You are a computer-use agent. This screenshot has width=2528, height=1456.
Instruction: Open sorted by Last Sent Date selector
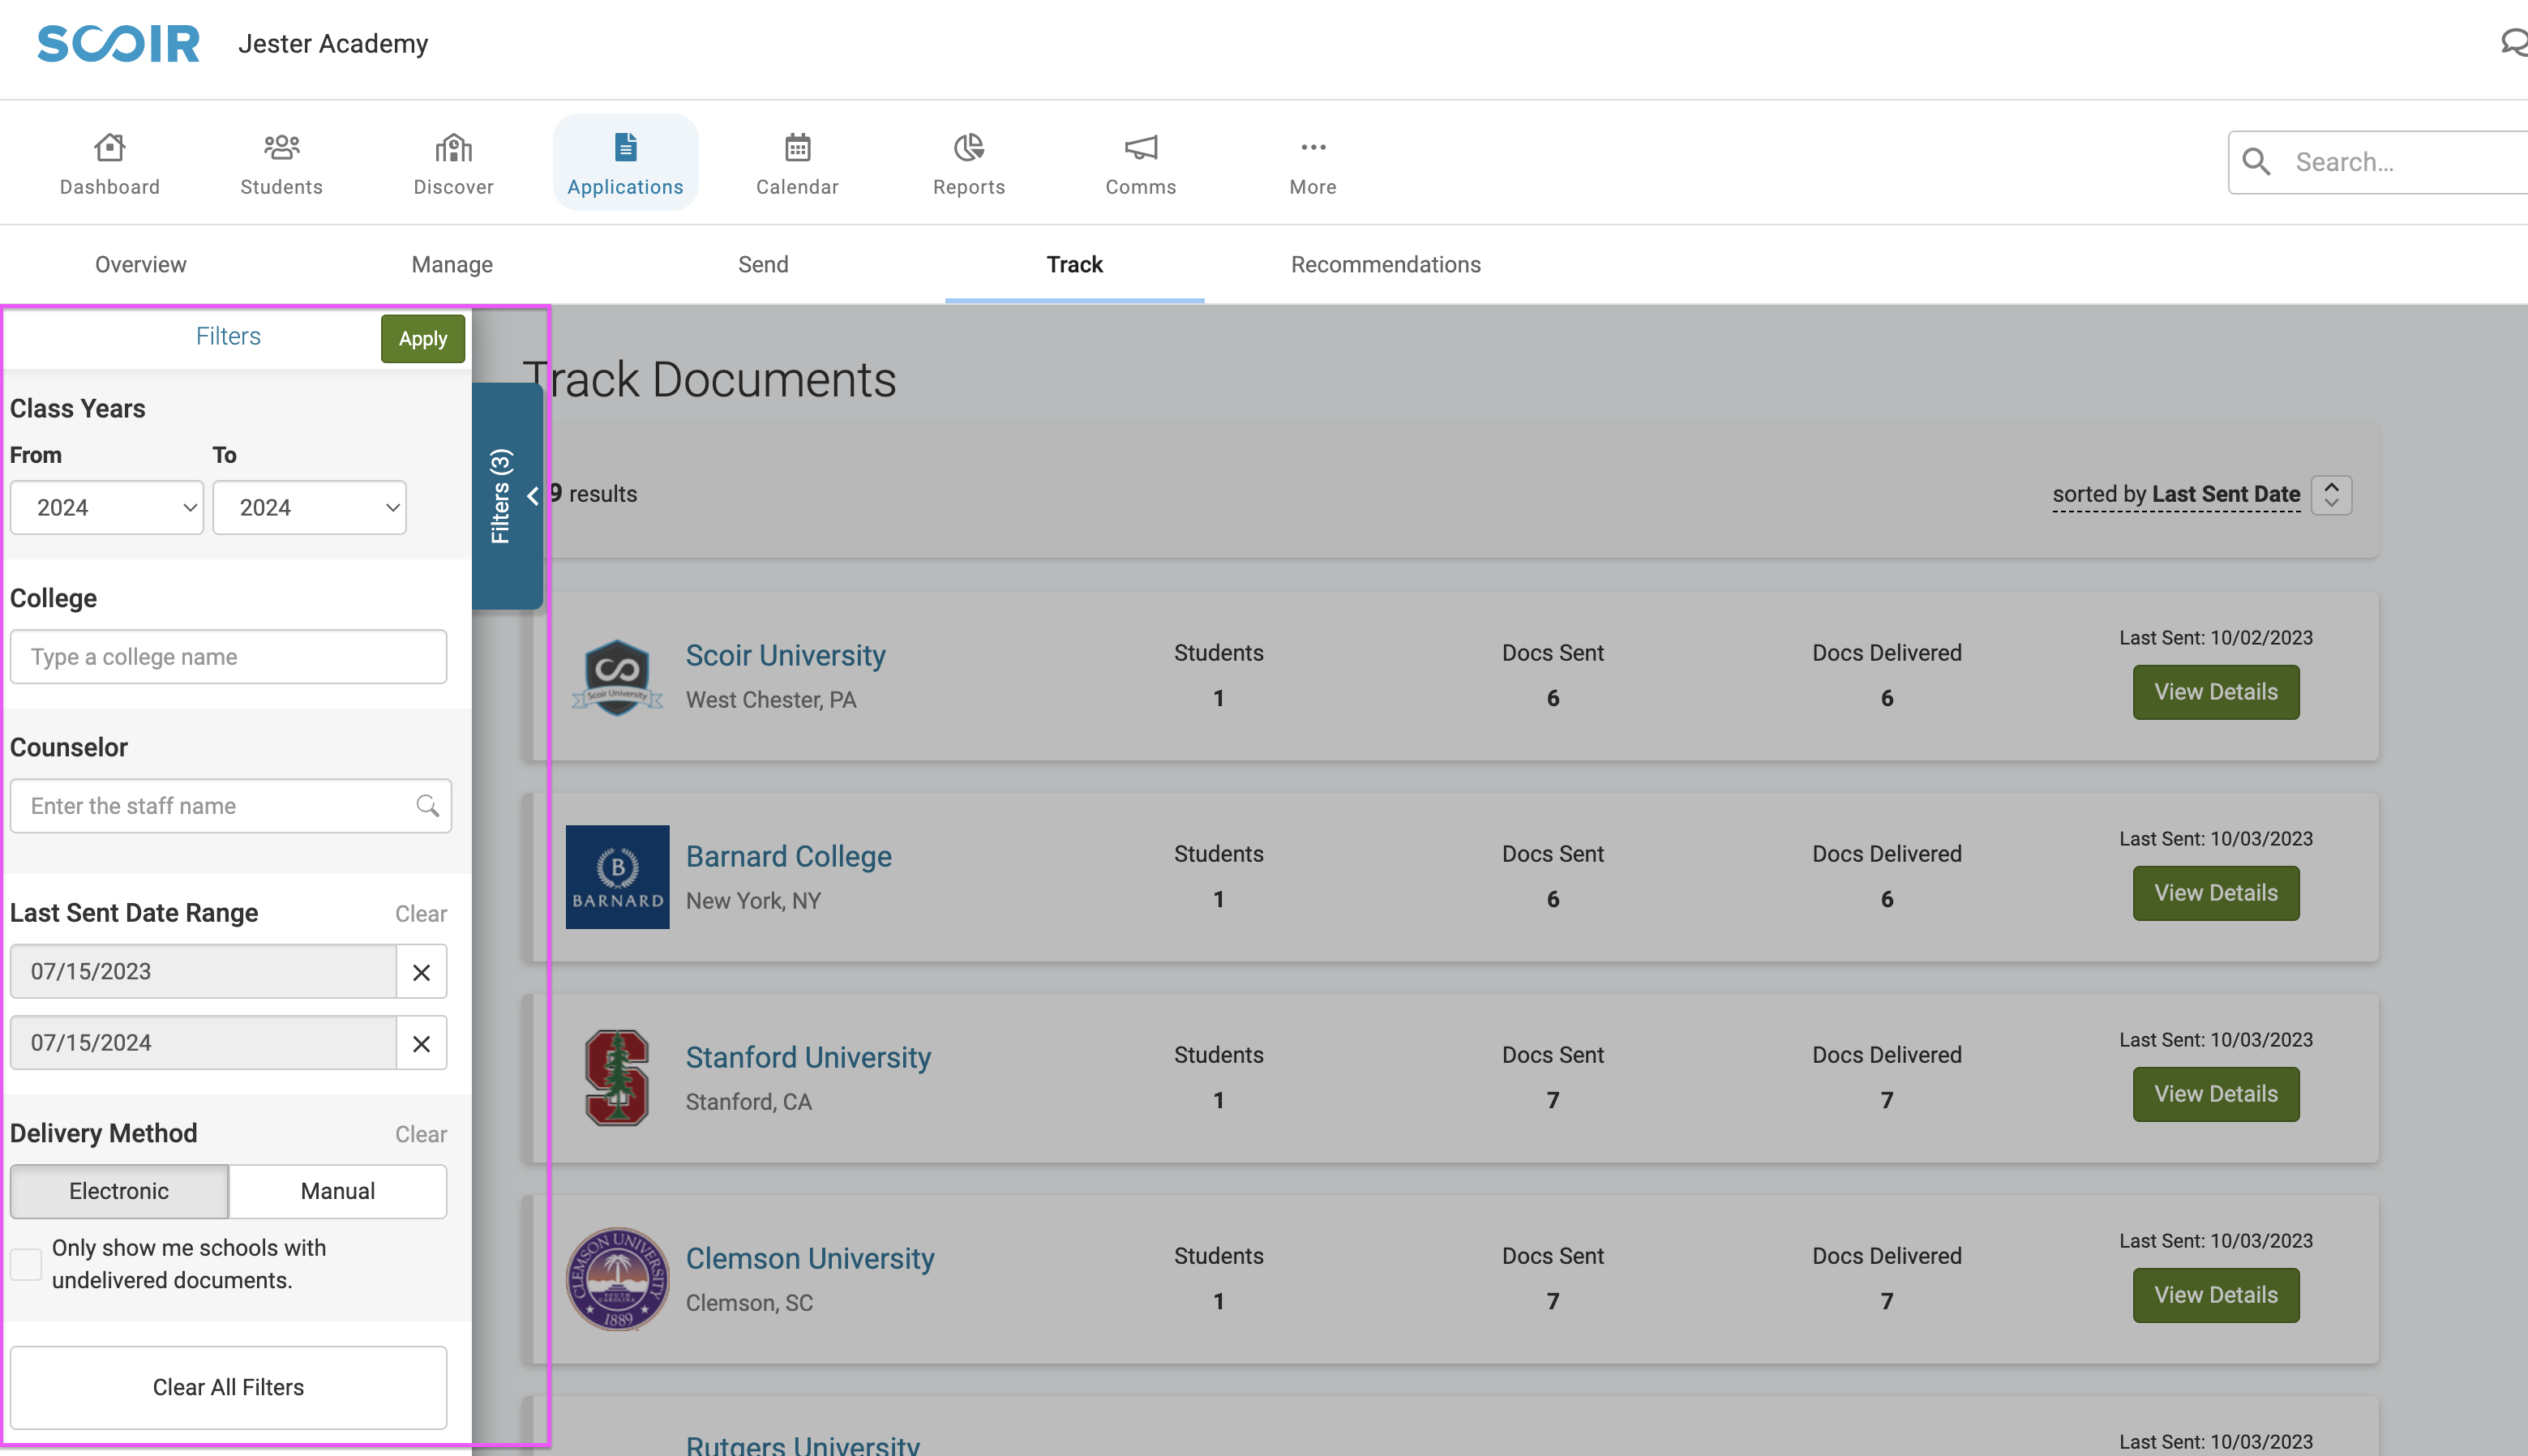click(x=2176, y=494)
